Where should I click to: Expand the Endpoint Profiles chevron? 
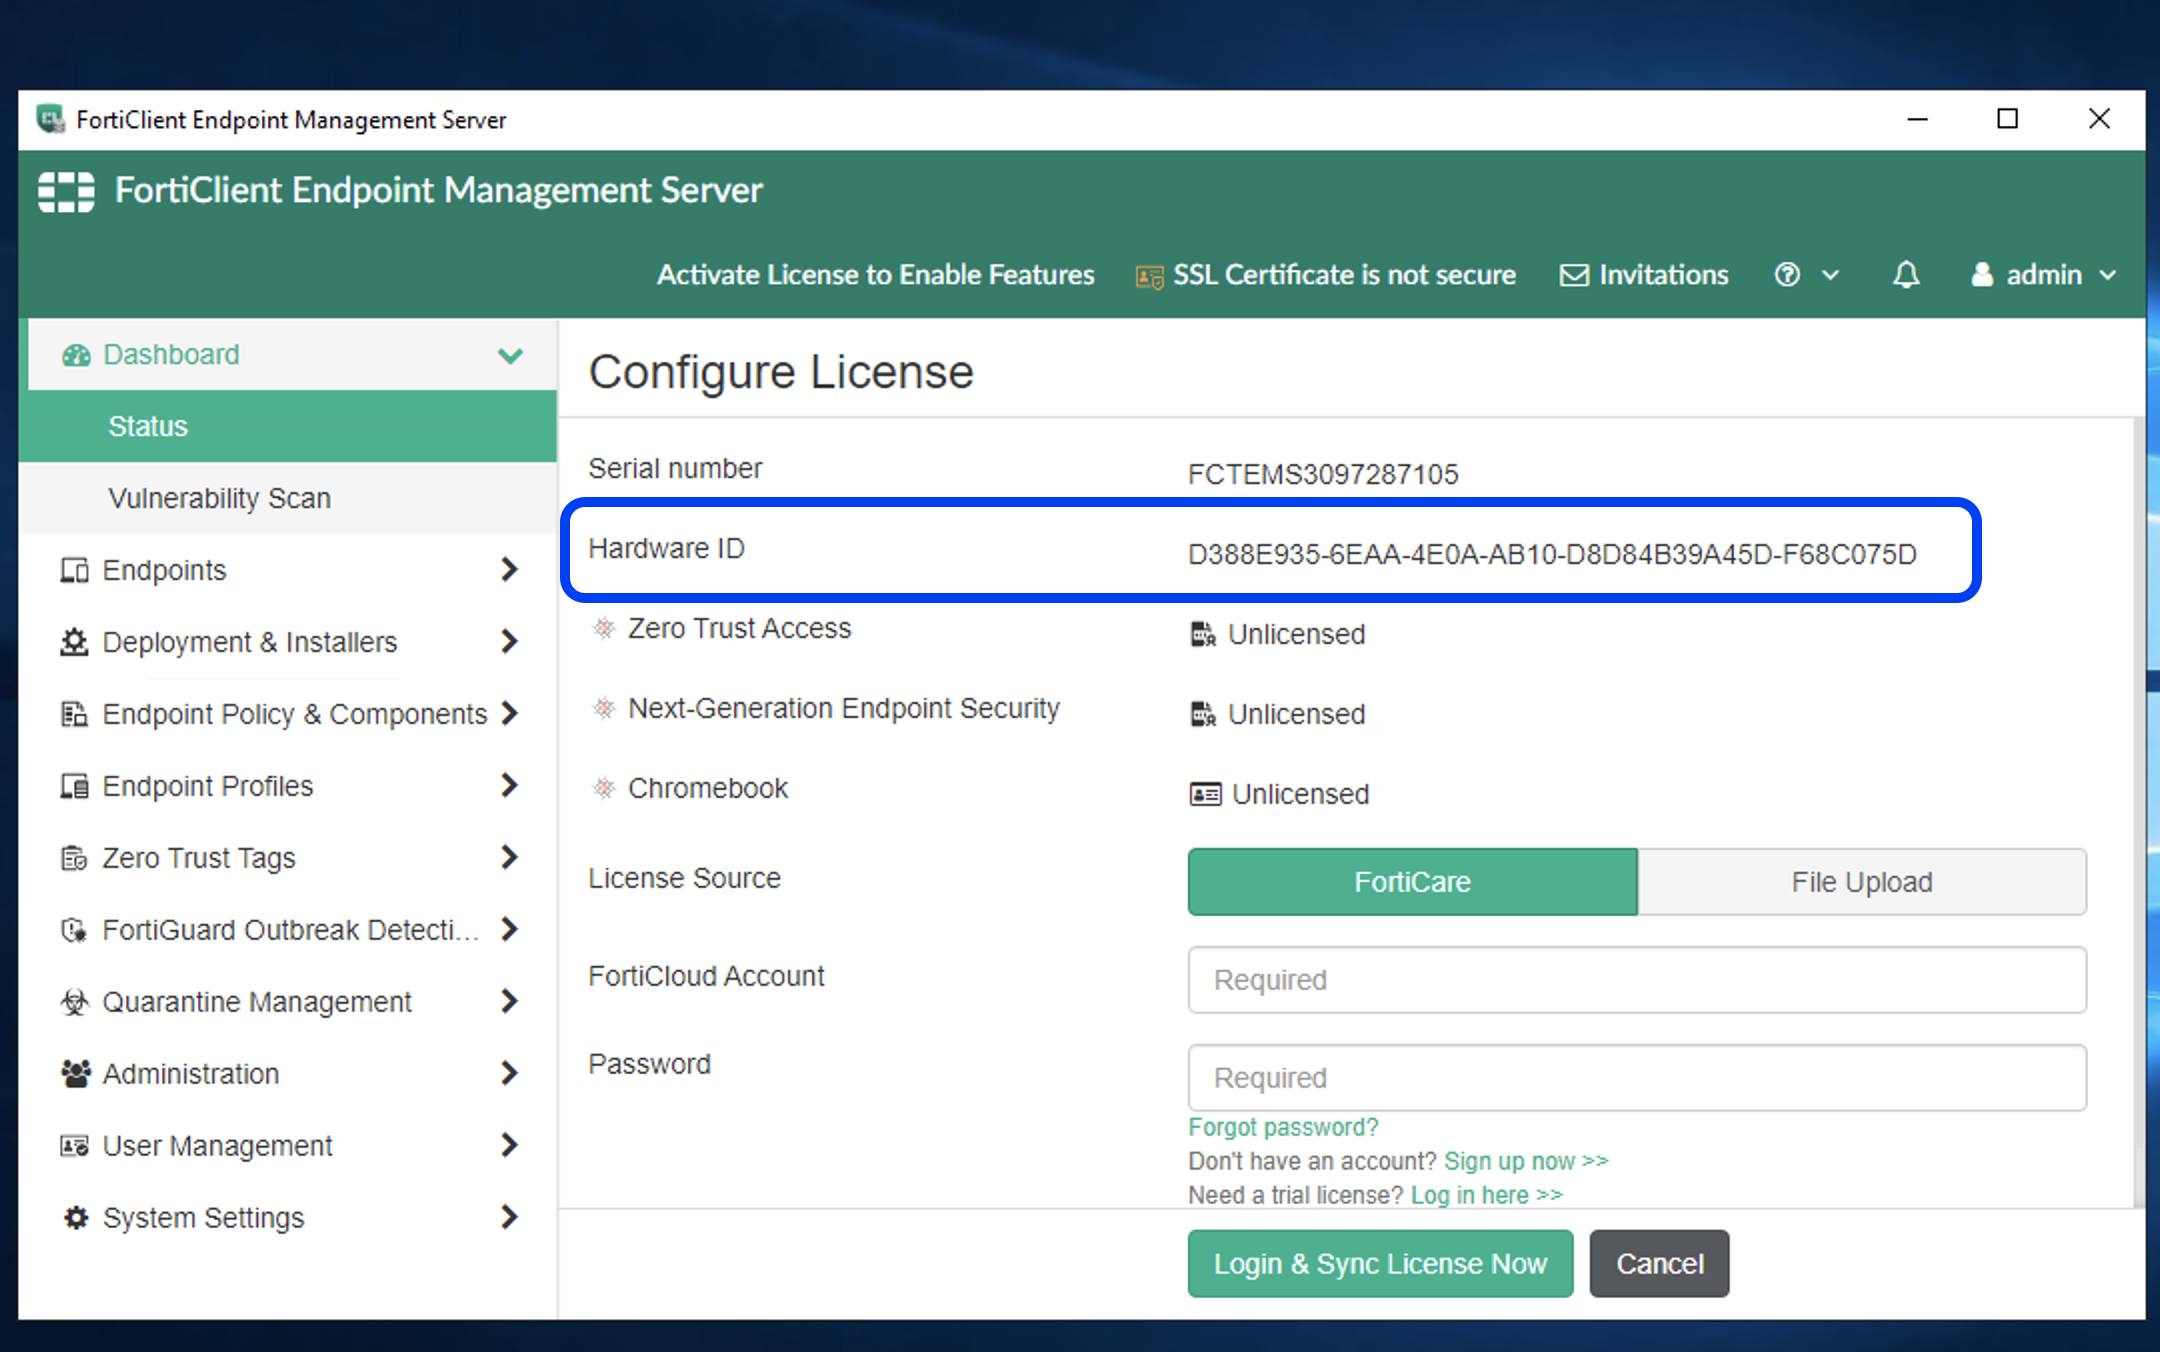[x=510, y=786]
